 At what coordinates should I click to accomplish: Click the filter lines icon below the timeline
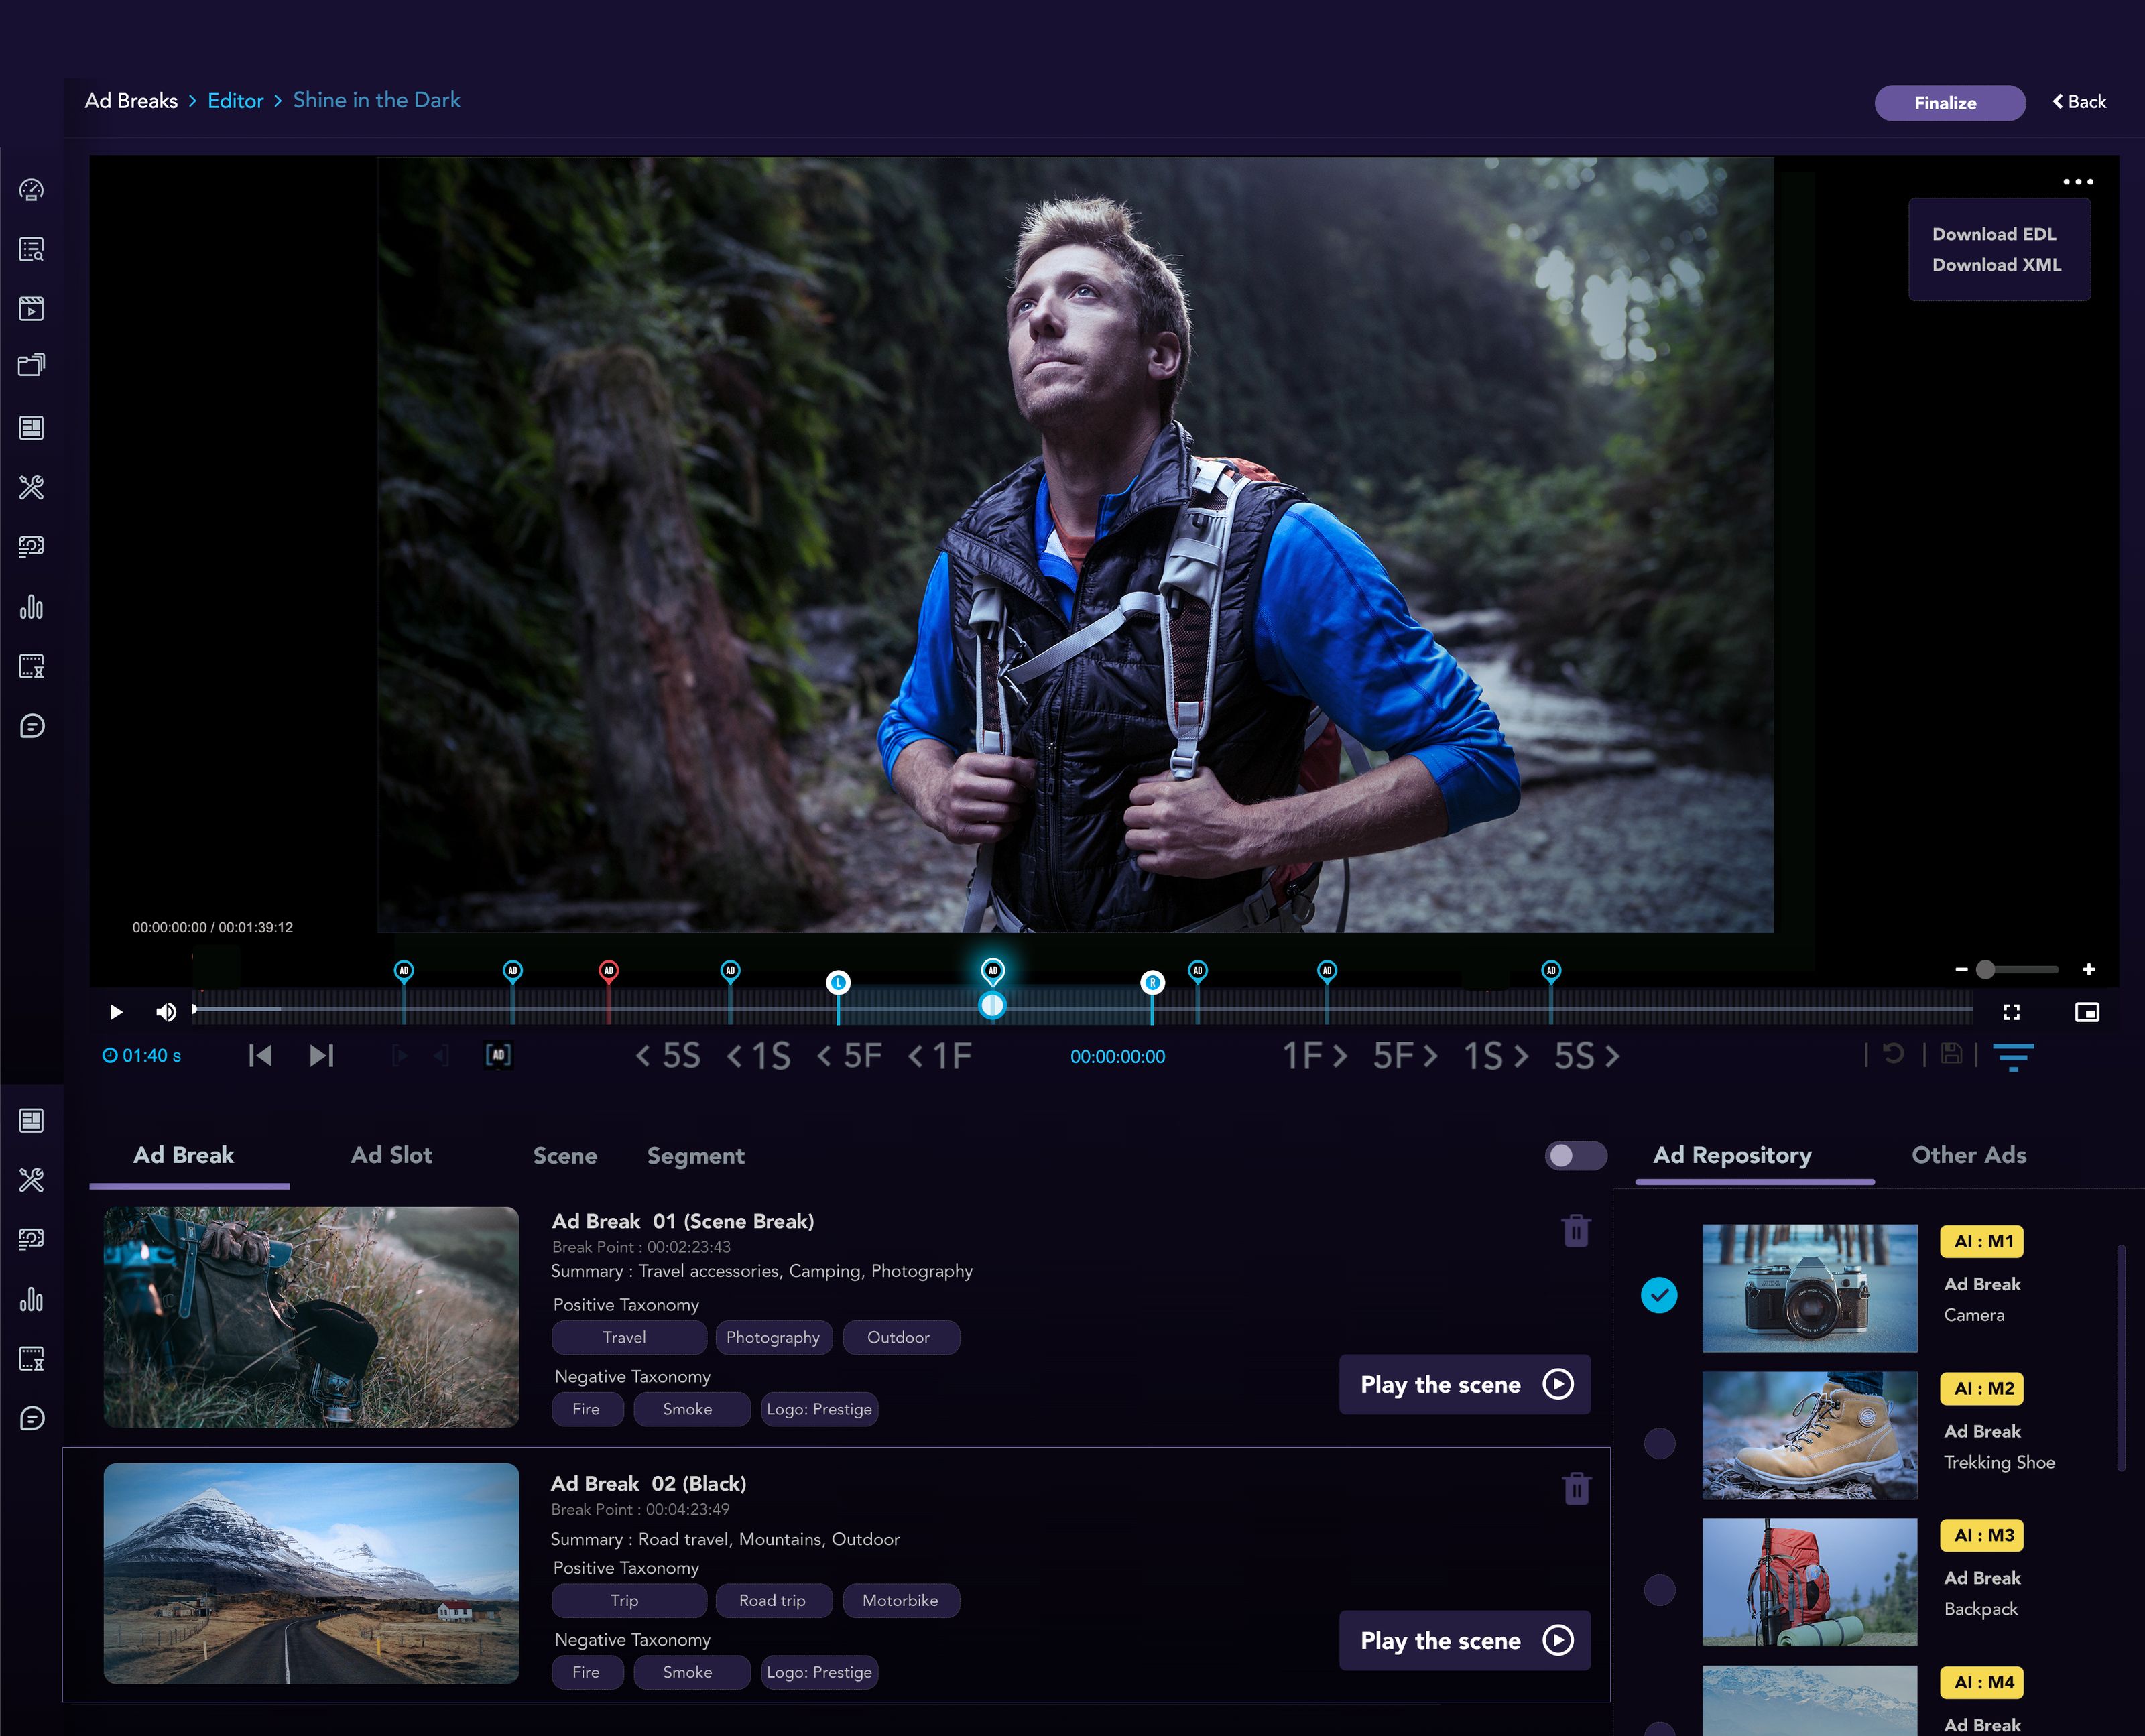(2013, 1056)
